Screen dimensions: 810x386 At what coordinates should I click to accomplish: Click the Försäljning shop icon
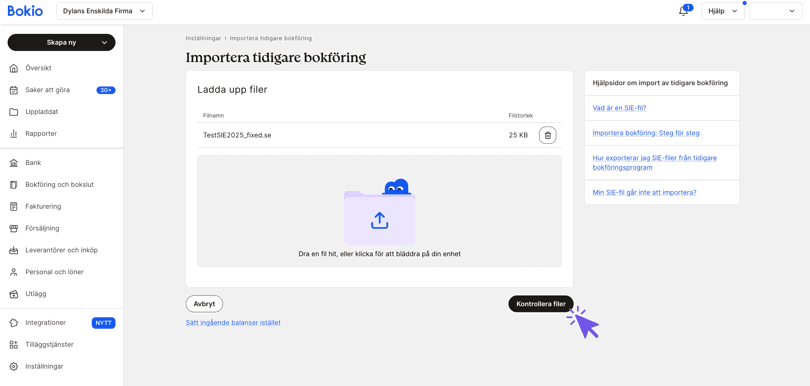pyautogui.click(x=14, y=228)
